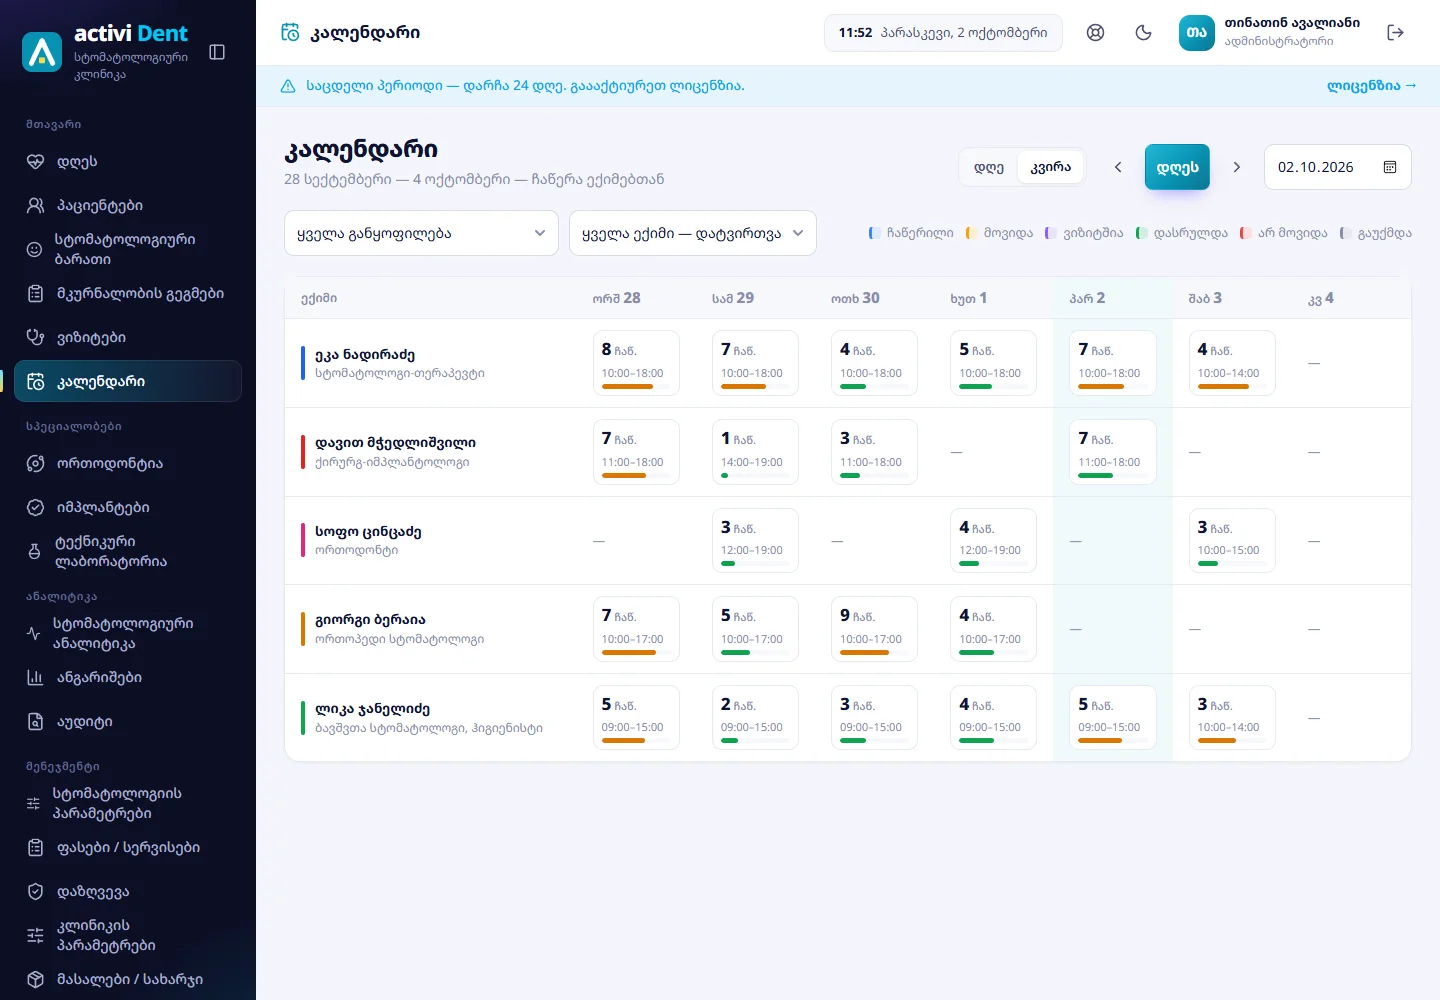Image resolution: width=1440 pixels, height=1000 pixels.
Task: Open ფასები / სერვისები menu item
Action: tap(128, 847)
